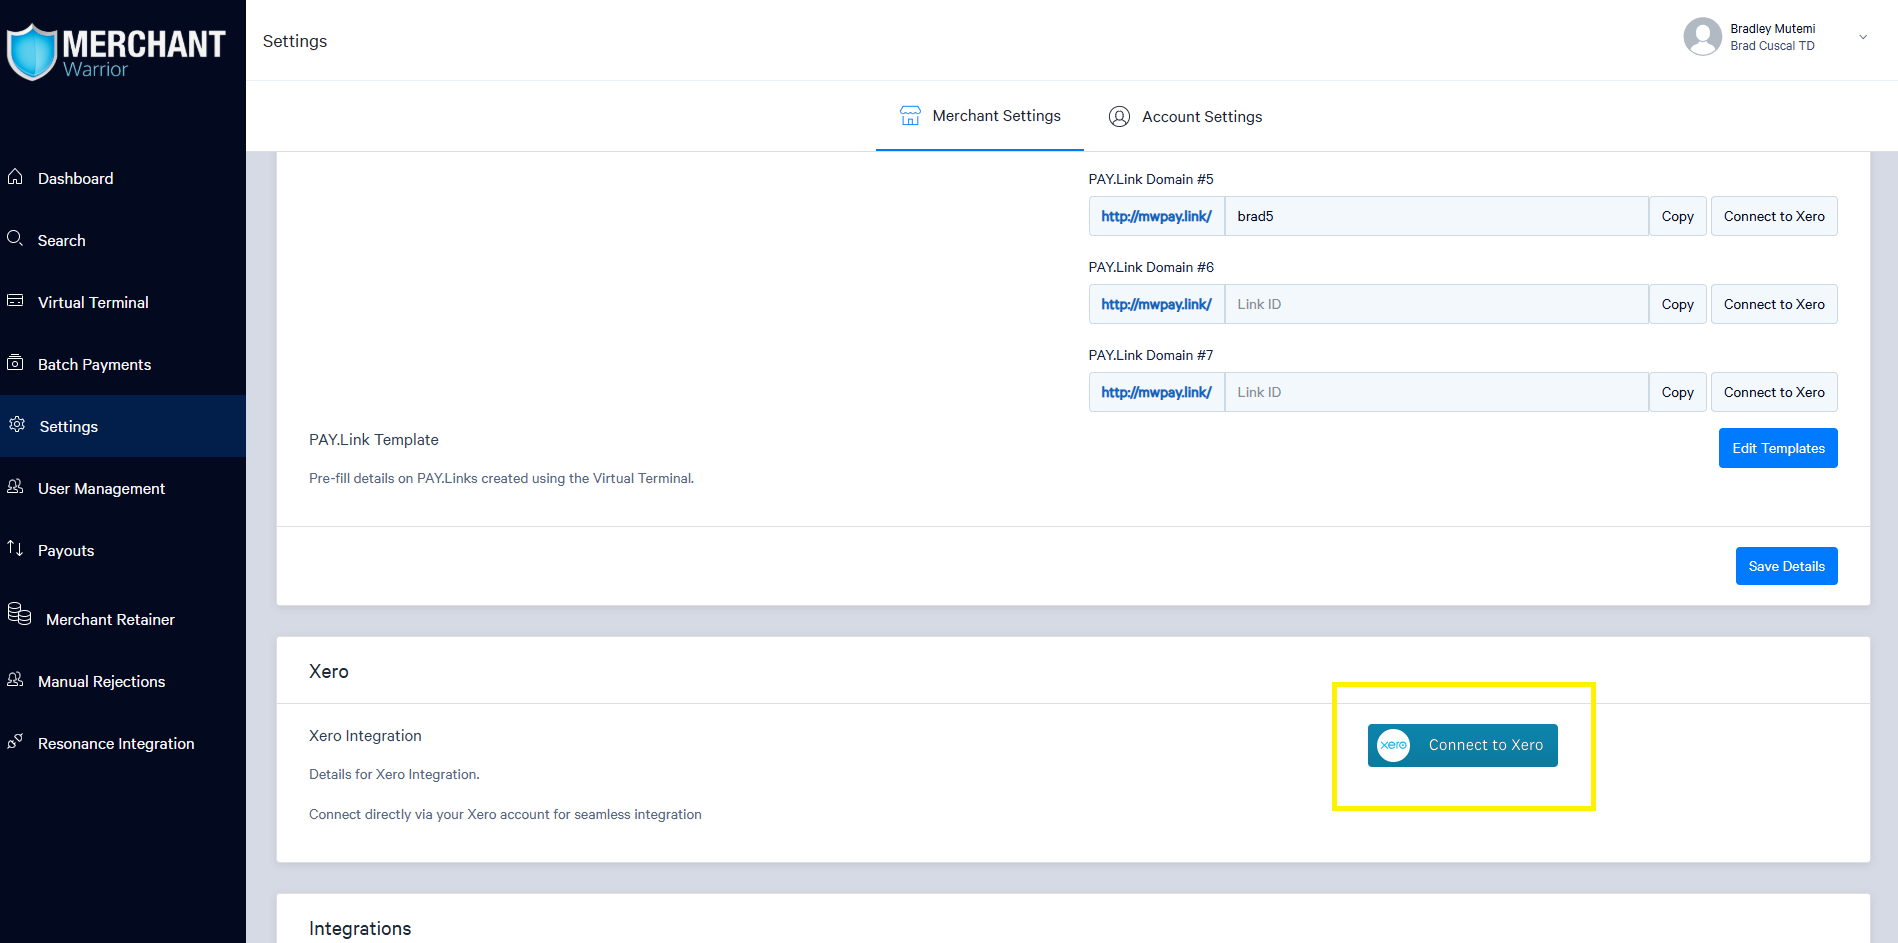1898x943 pixels.
Task: Copy the PAY.Link Domain #5 link
Action: [1677, 216]
